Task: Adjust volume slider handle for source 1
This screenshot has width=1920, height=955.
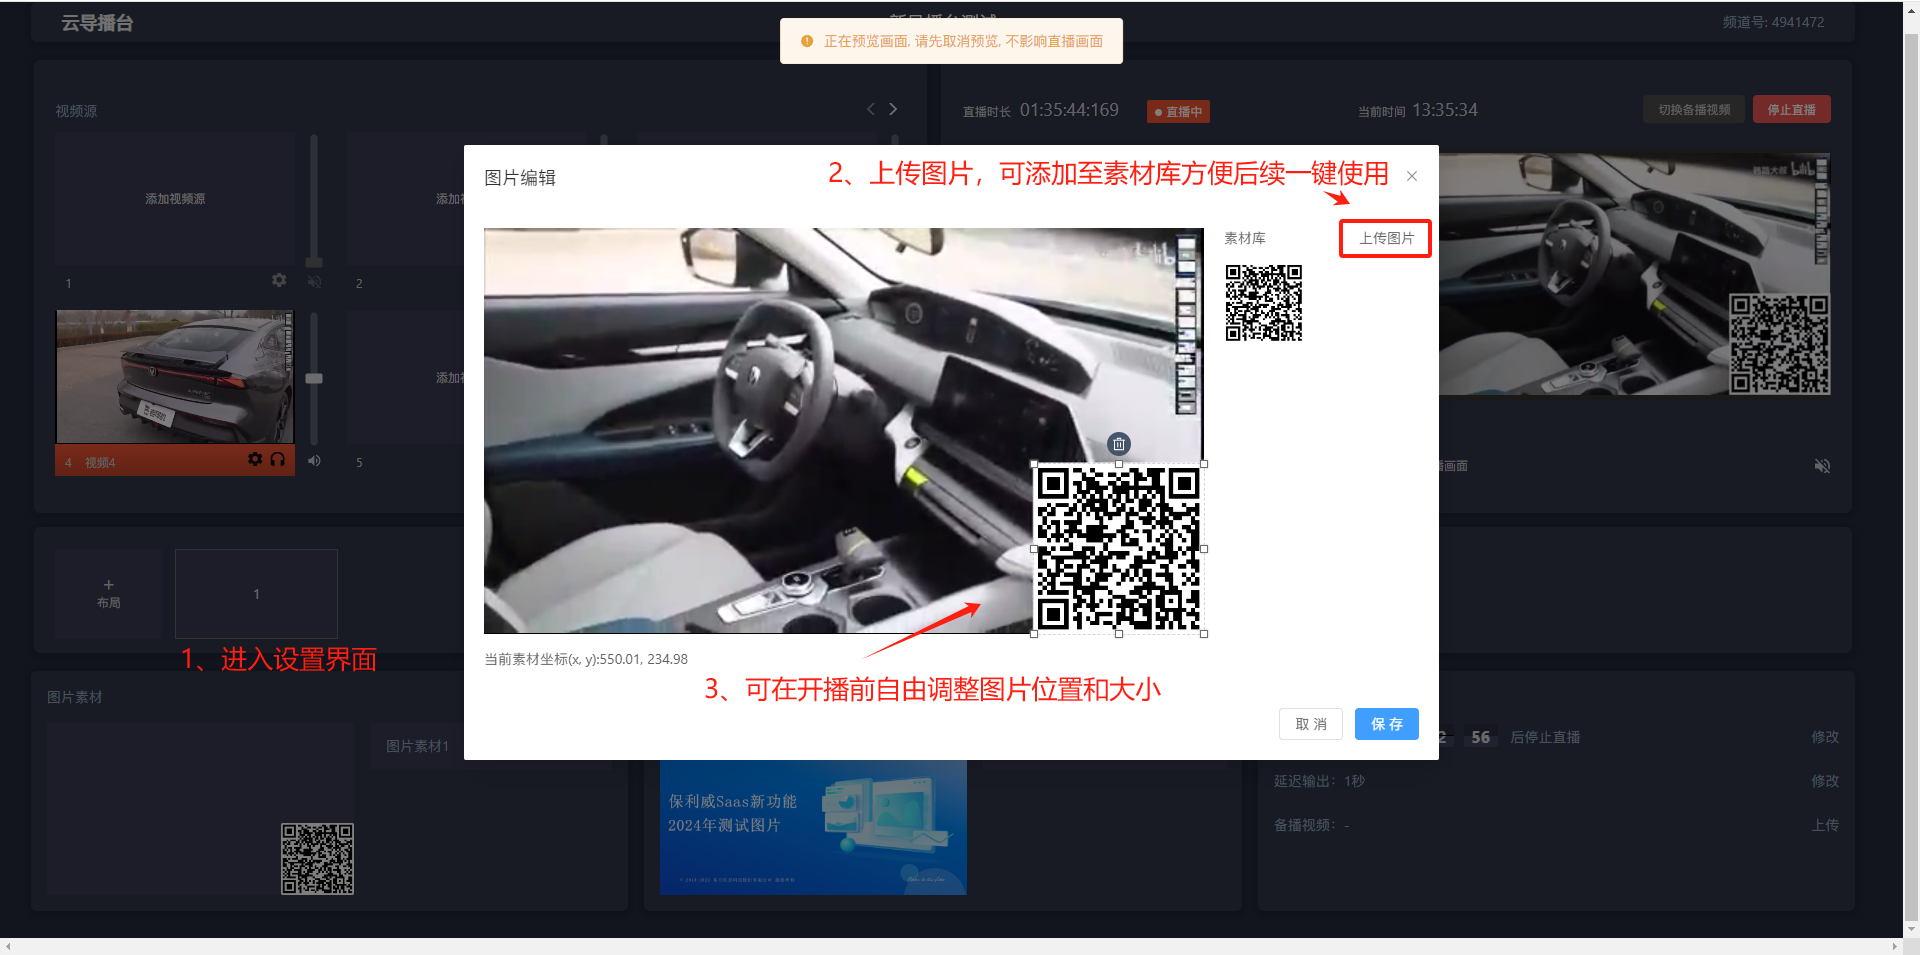Action: tap(314, 263)
